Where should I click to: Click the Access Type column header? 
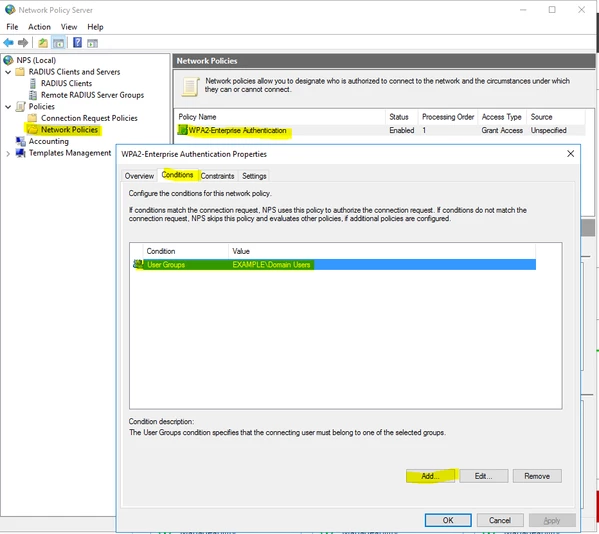pyautogui.click(x=502, y=117)
